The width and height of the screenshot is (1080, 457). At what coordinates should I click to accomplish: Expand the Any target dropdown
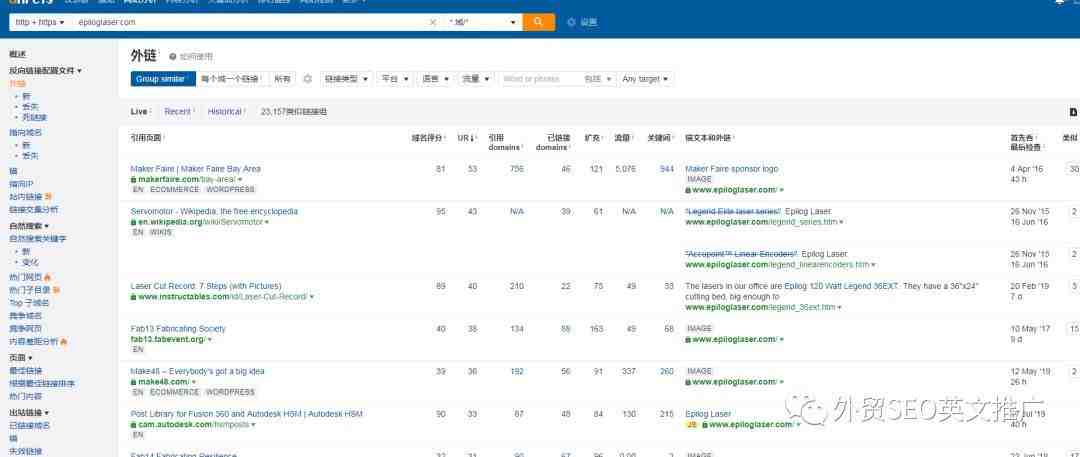coord(645,79)
